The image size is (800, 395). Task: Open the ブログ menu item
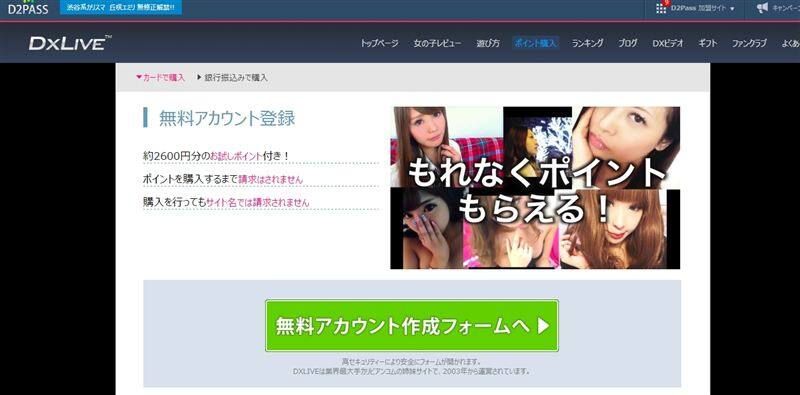point(628,43)
